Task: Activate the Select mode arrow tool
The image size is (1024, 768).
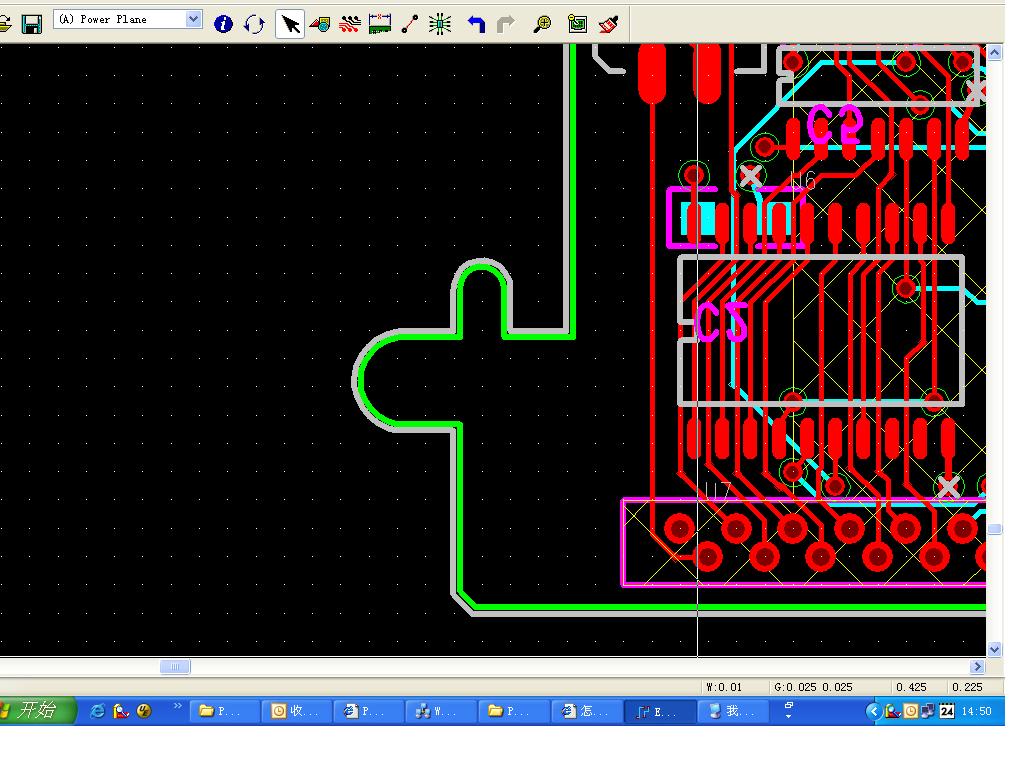Action: (x=290, y=24)
